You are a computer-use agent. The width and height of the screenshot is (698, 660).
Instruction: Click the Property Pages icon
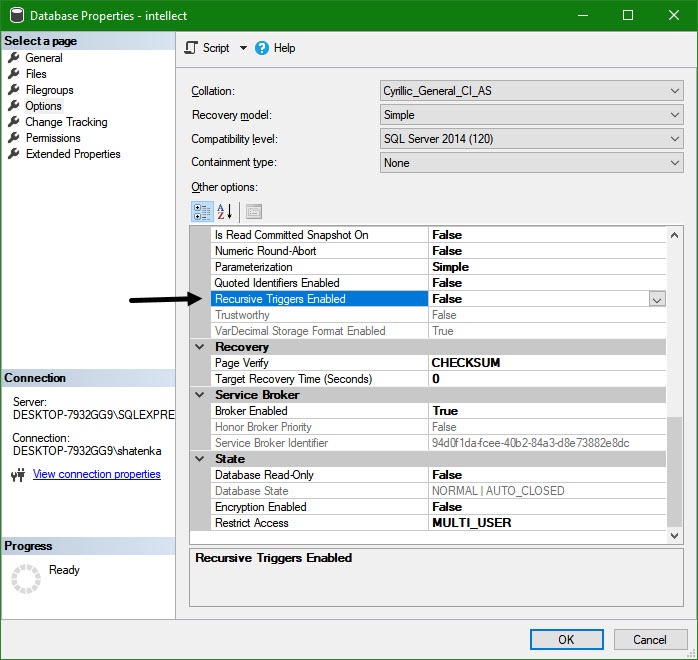tap(253, 211)
